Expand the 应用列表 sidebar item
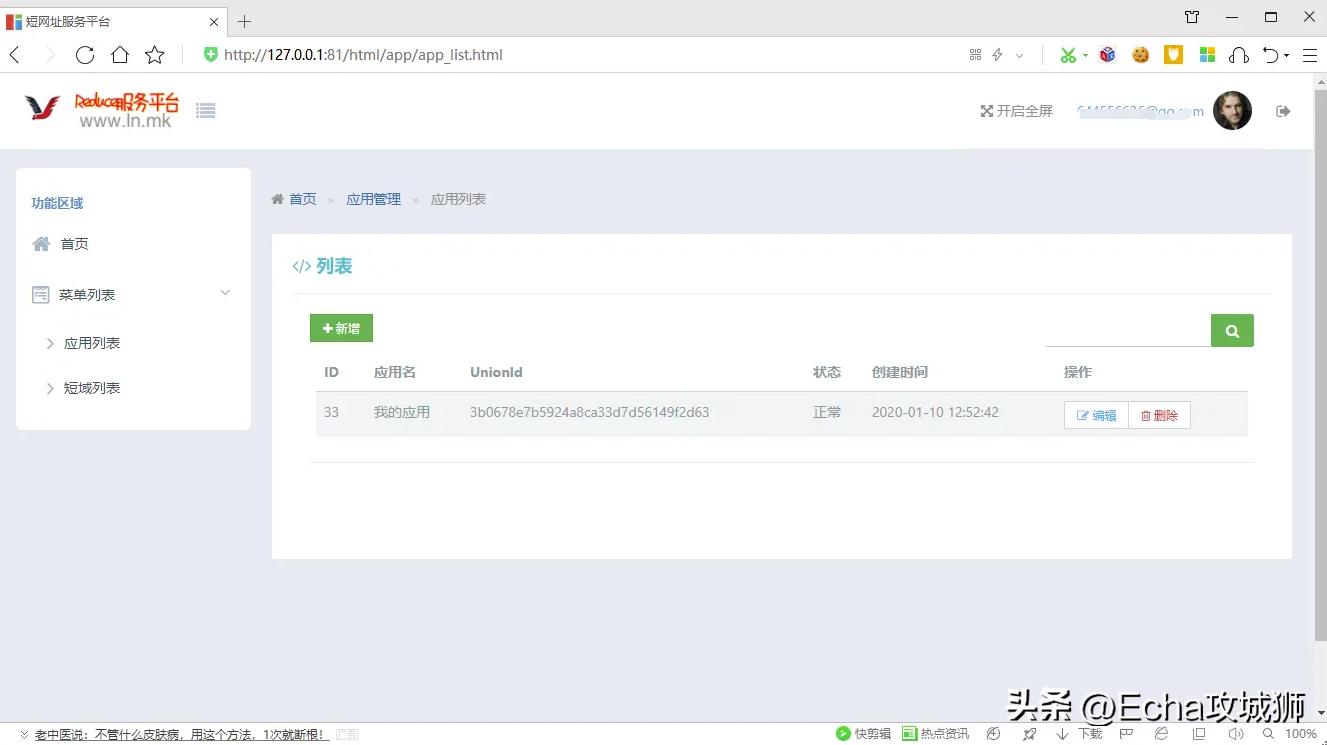 (91, 342)
